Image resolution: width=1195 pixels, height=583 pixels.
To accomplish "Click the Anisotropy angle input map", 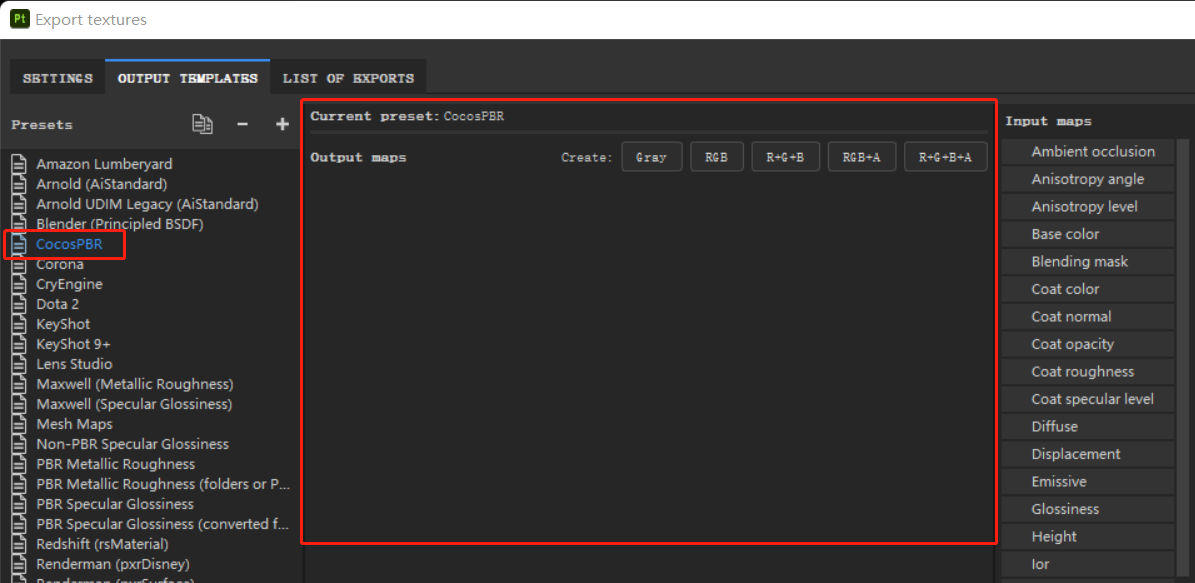I will (x=1088, y=179).
